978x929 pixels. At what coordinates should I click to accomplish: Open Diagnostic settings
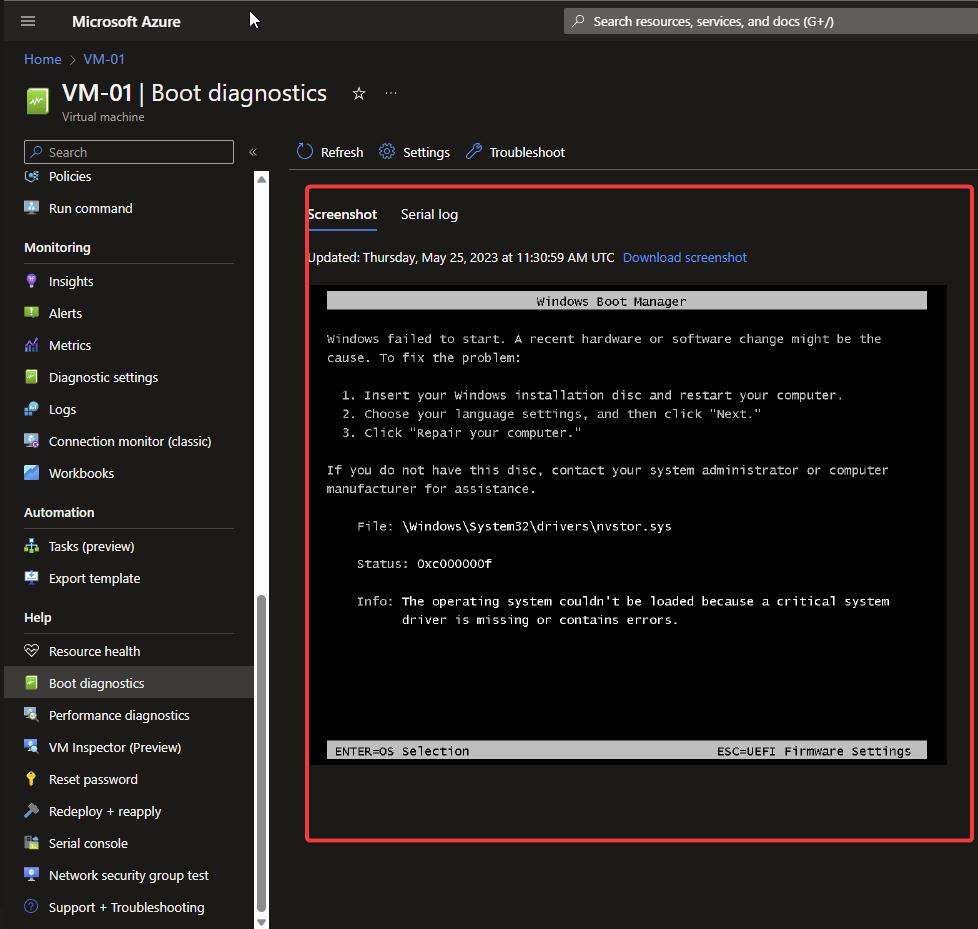click(x=103, y=377)
